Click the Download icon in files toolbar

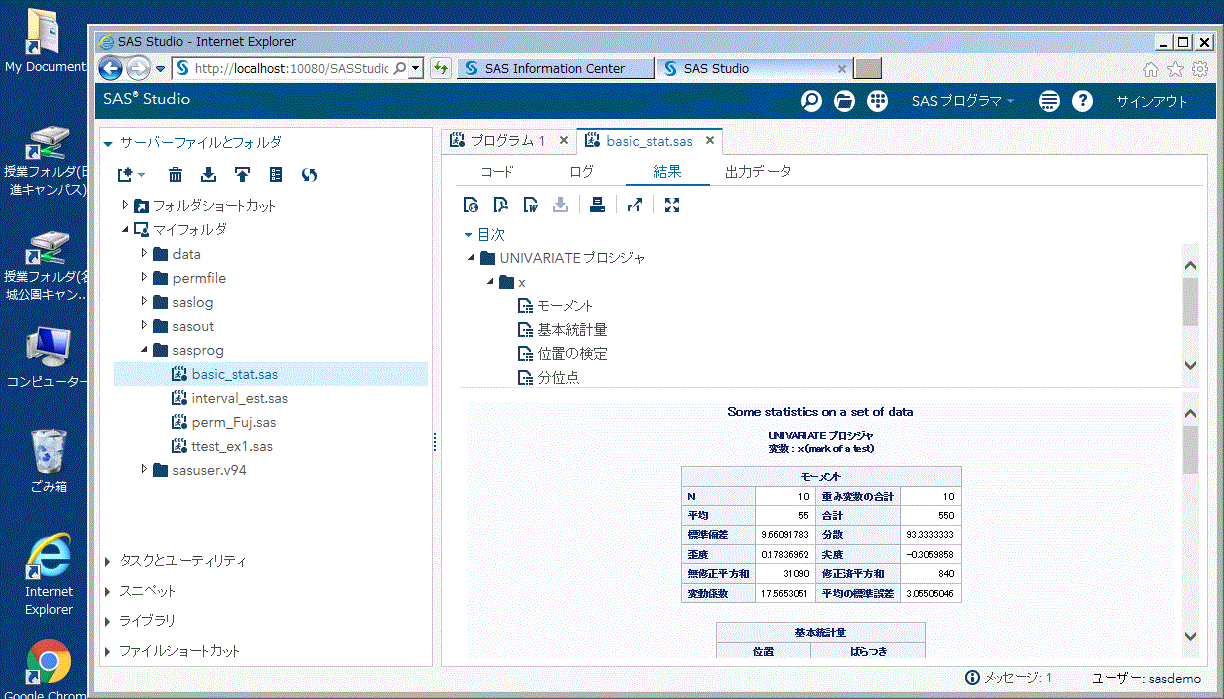point(208,175)
